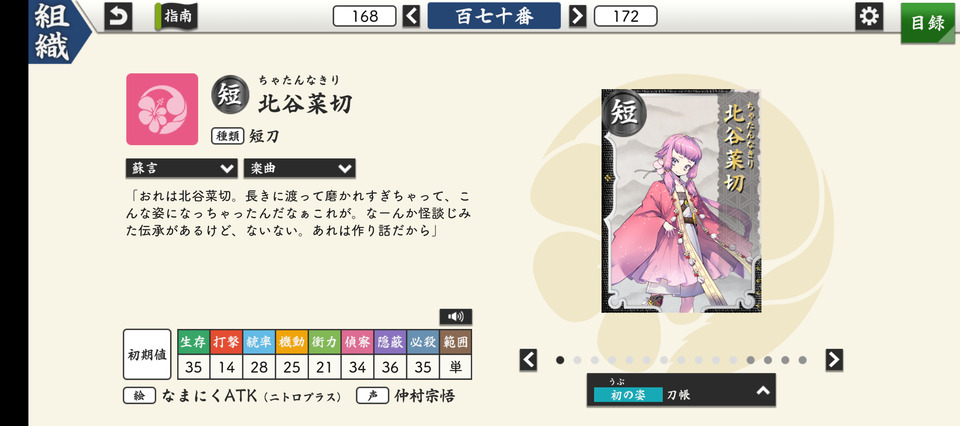Select the last page indicator dot
Image resolution: width=960 pixels, height=426 pixels.
802,360
